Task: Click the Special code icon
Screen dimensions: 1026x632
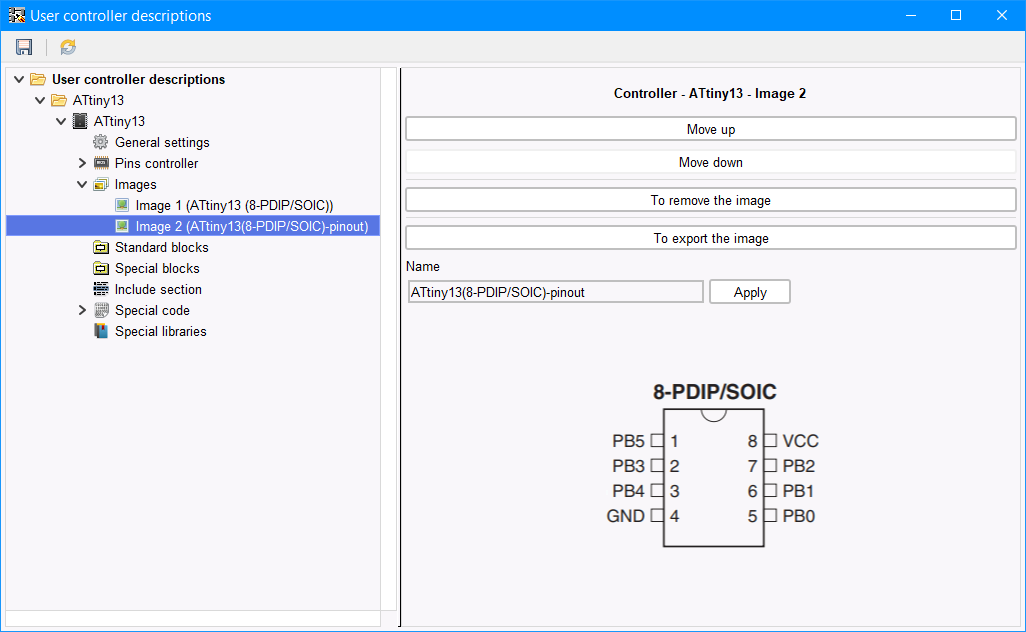Action: [x=101, y=310]
